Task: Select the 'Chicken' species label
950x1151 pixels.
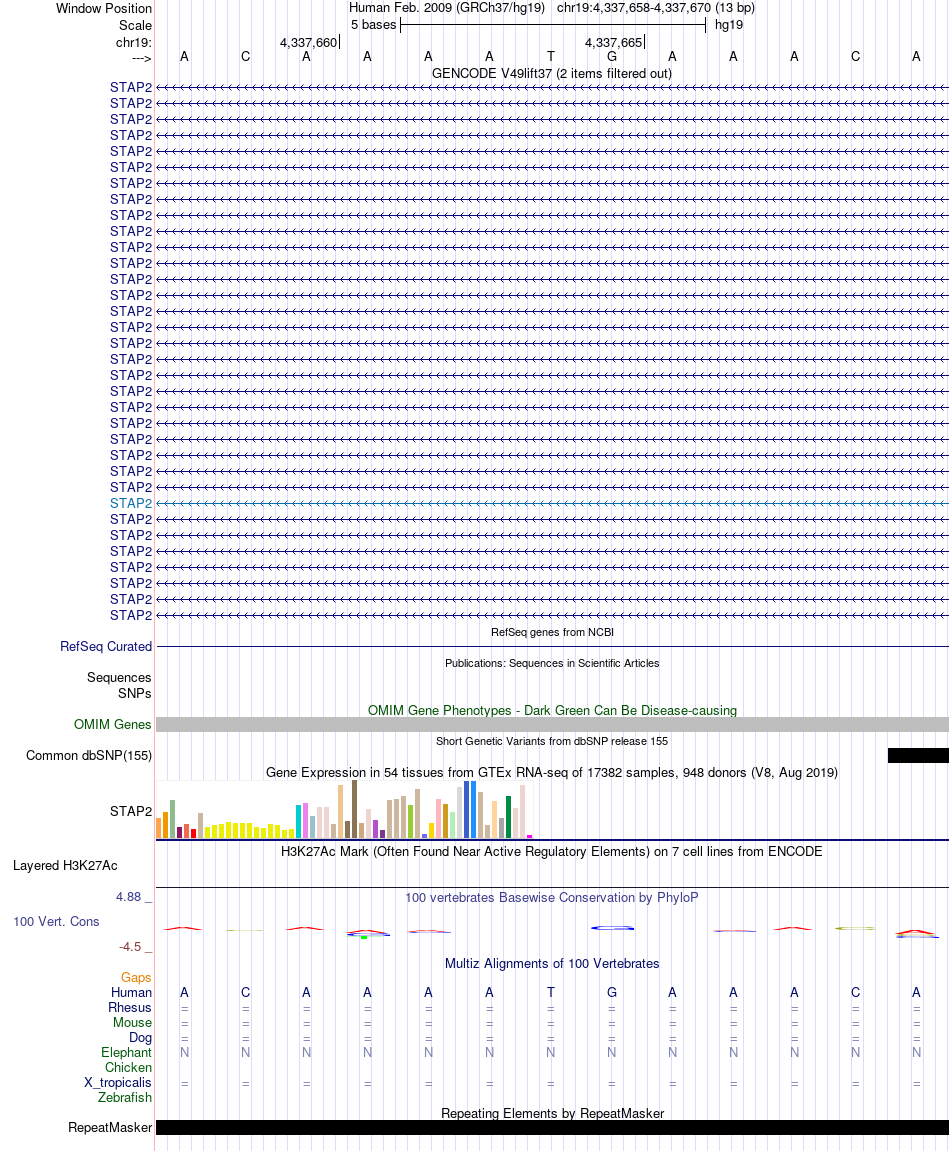Action: [x=128, y=1067]
